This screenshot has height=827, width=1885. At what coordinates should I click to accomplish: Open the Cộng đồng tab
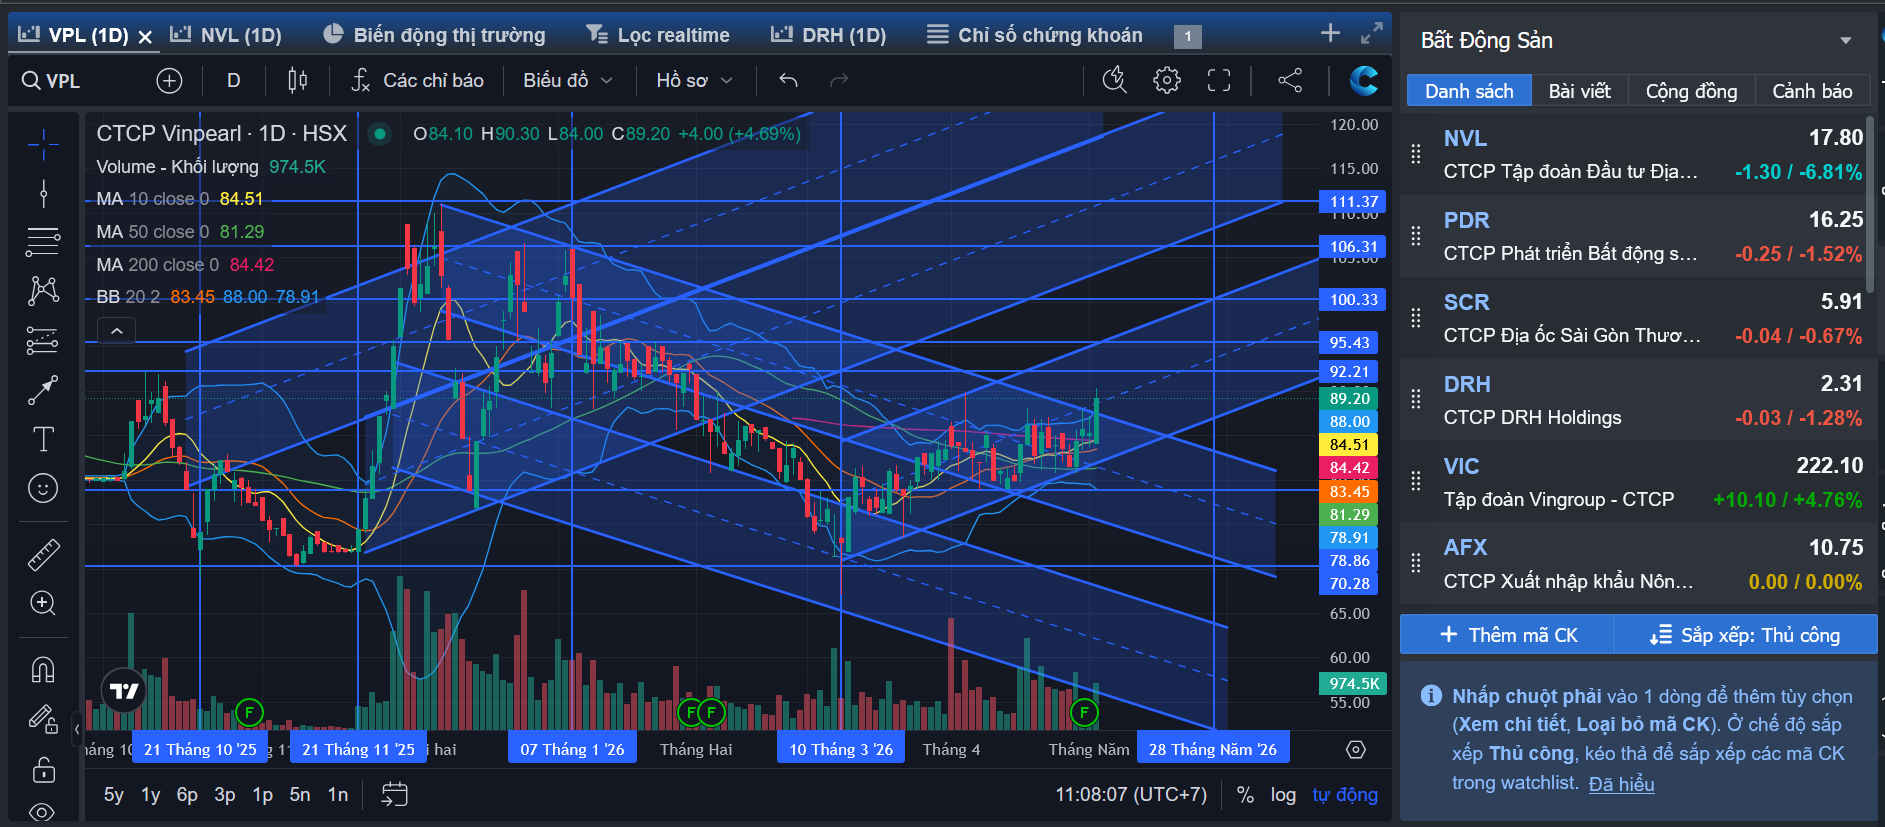(1692, 91)
